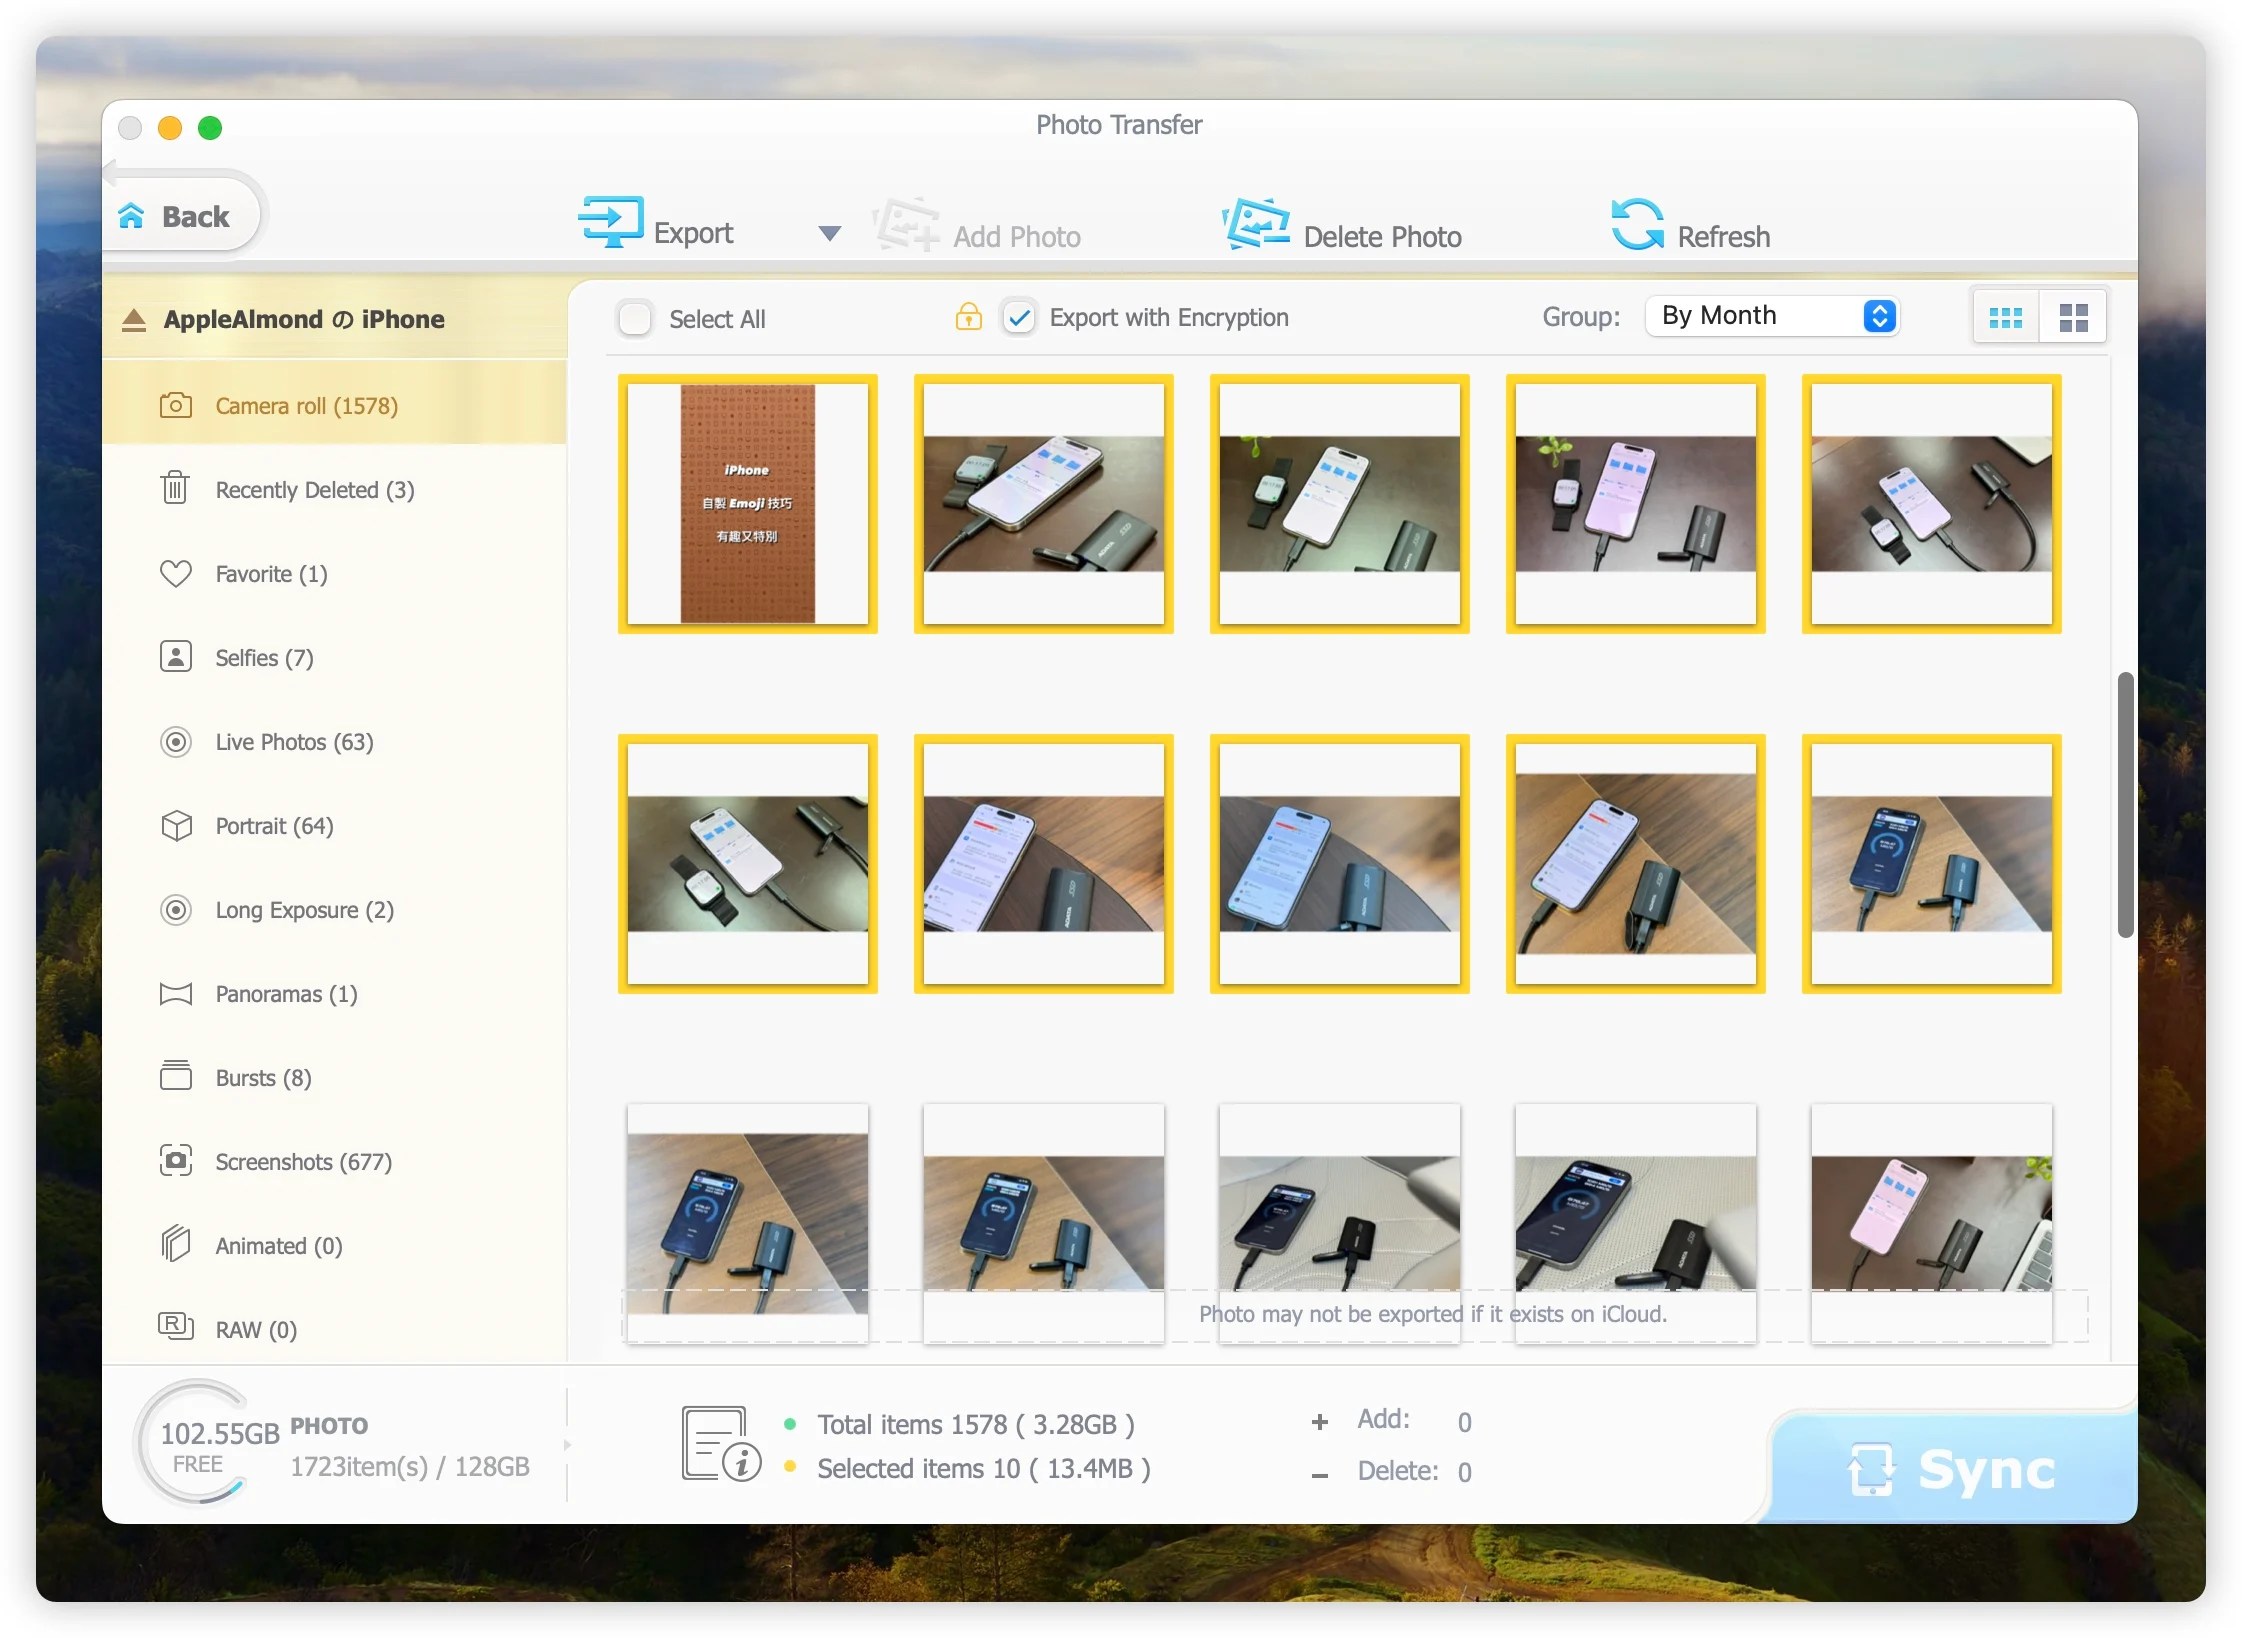Image resolution: width=2242 pixels, height=1638 pixels.
Task: Toggle Export with Encryption checkbox
Action: [x=1017, y=317]
